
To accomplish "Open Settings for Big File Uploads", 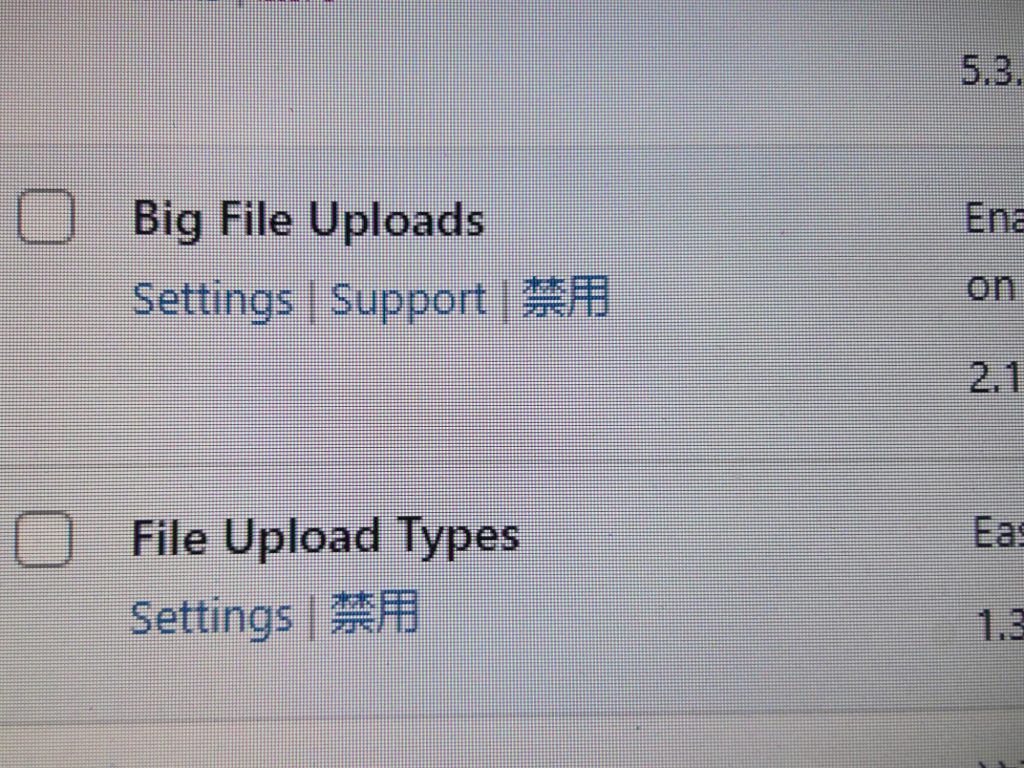I will tap(212, 300).
